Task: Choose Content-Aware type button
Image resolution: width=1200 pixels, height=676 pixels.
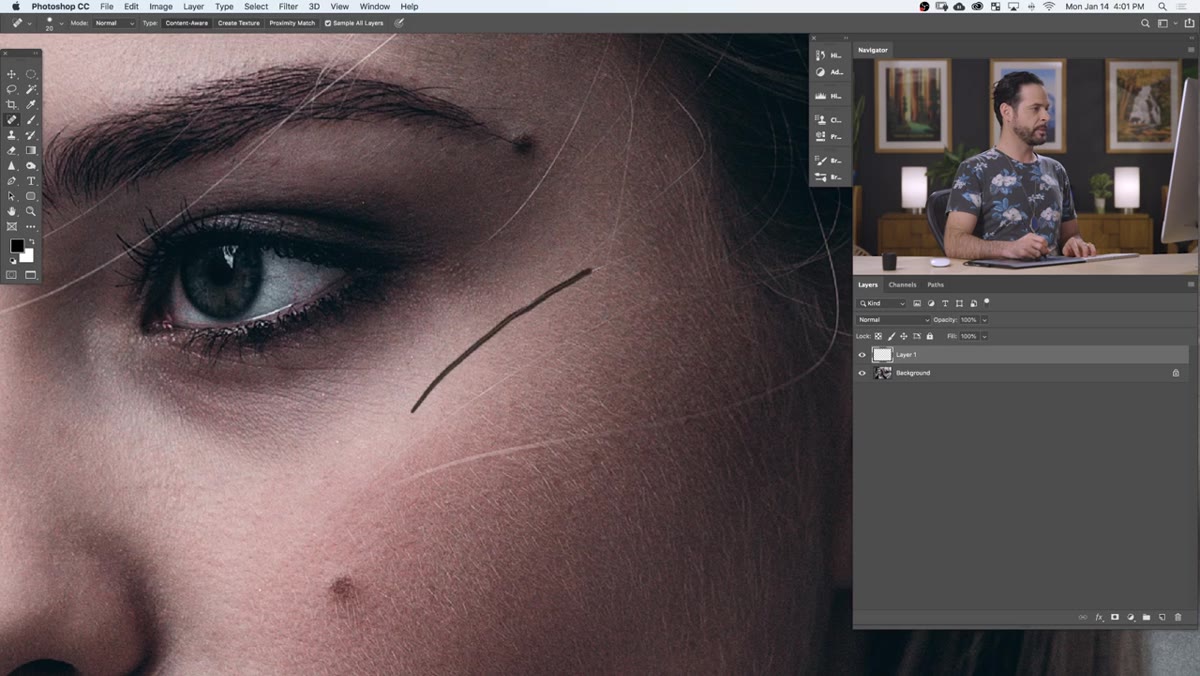Action: click(186, 22)
